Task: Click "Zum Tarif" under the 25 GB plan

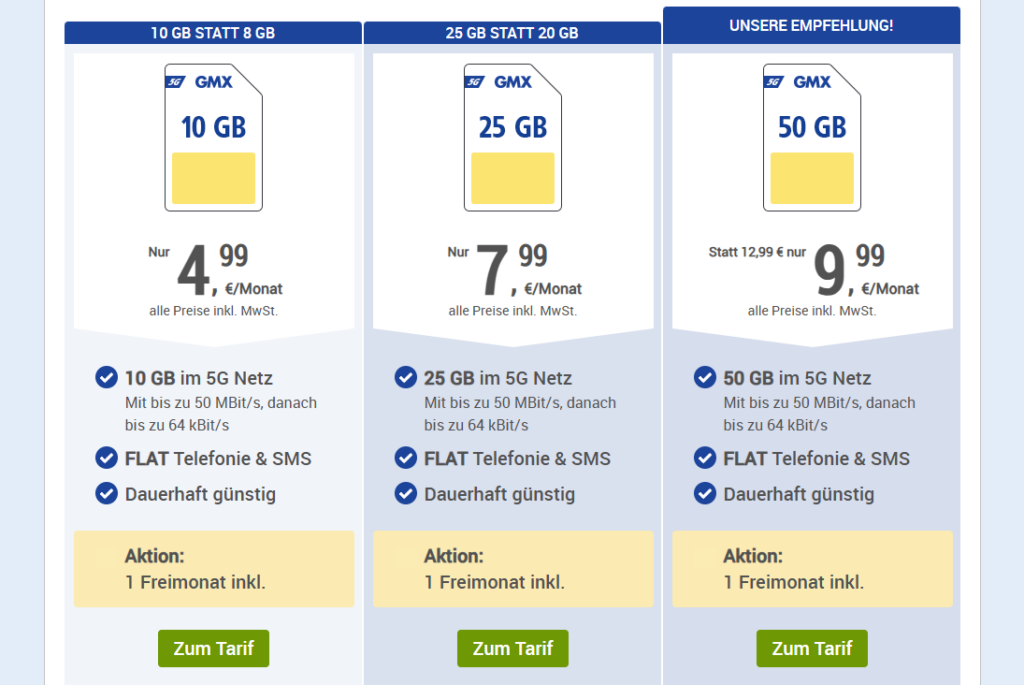Action: [x=512, y=648]
